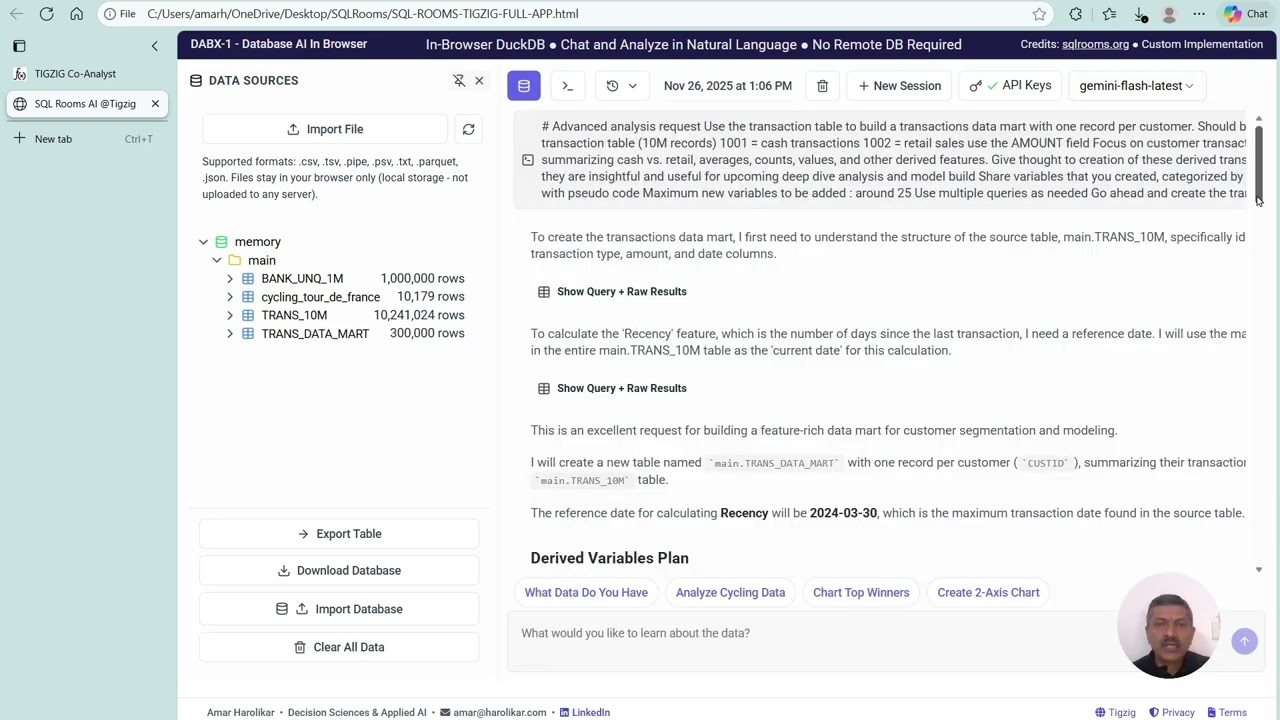Close the Data Sources panel
Screen dimensions: 1280x720
[x=479, y=80]
